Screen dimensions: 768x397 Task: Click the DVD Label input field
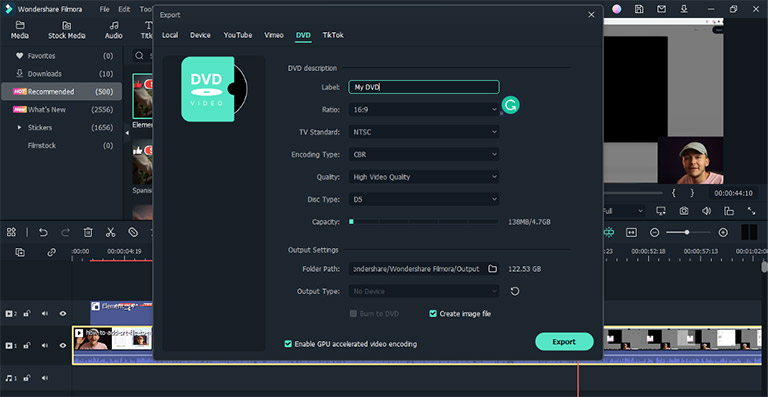(424, 87)
